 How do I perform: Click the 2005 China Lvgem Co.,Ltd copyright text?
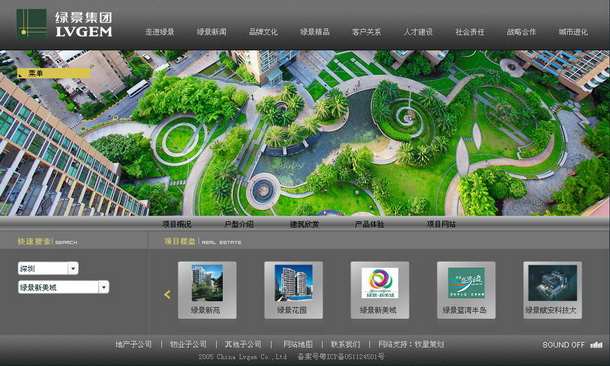pos(243,356)
